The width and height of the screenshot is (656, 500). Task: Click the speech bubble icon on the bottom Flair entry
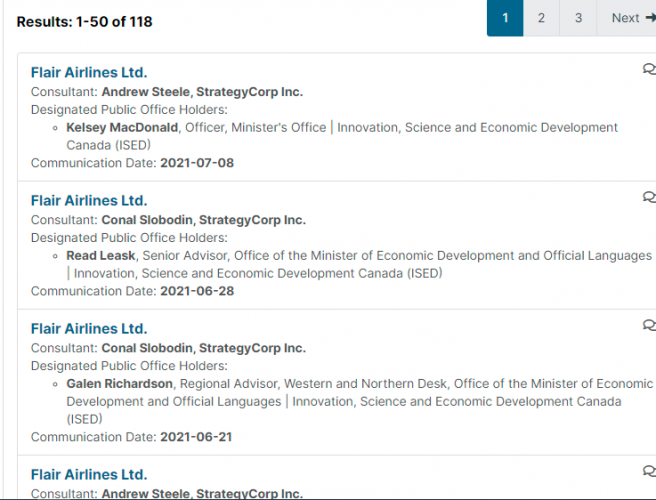(649, 471)
